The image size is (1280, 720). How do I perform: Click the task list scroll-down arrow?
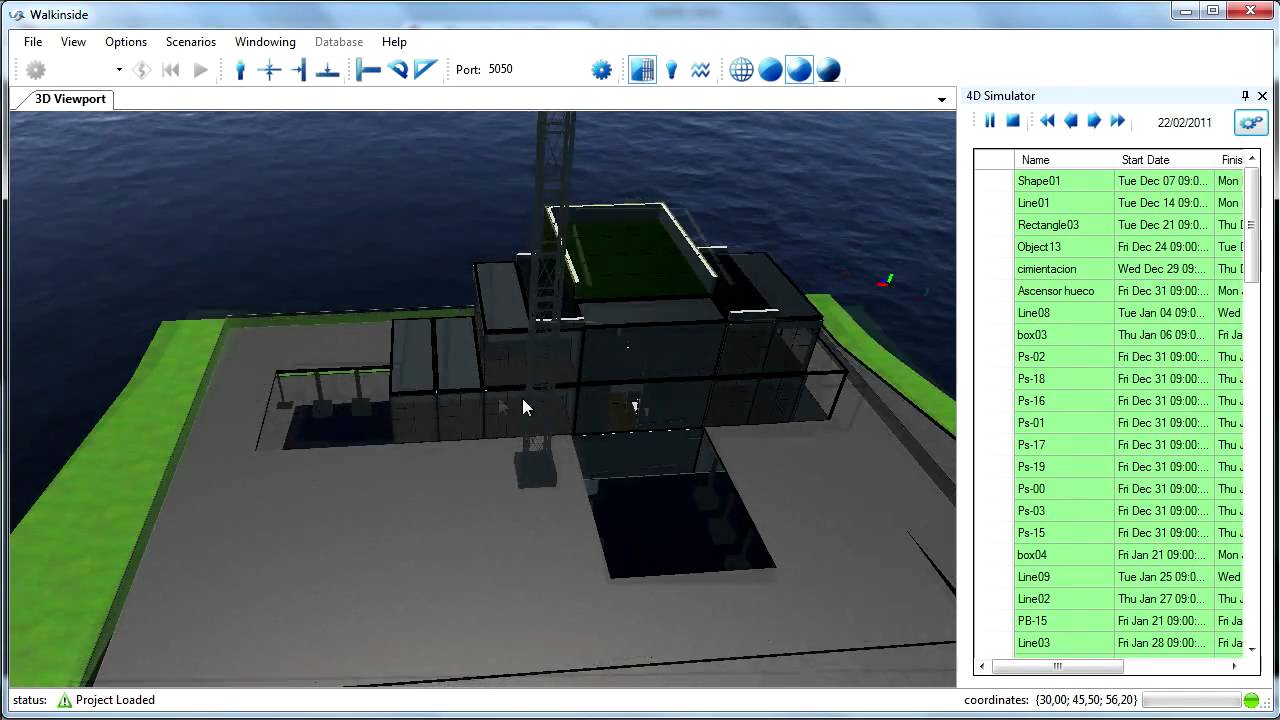click(x=1252, y=650)
